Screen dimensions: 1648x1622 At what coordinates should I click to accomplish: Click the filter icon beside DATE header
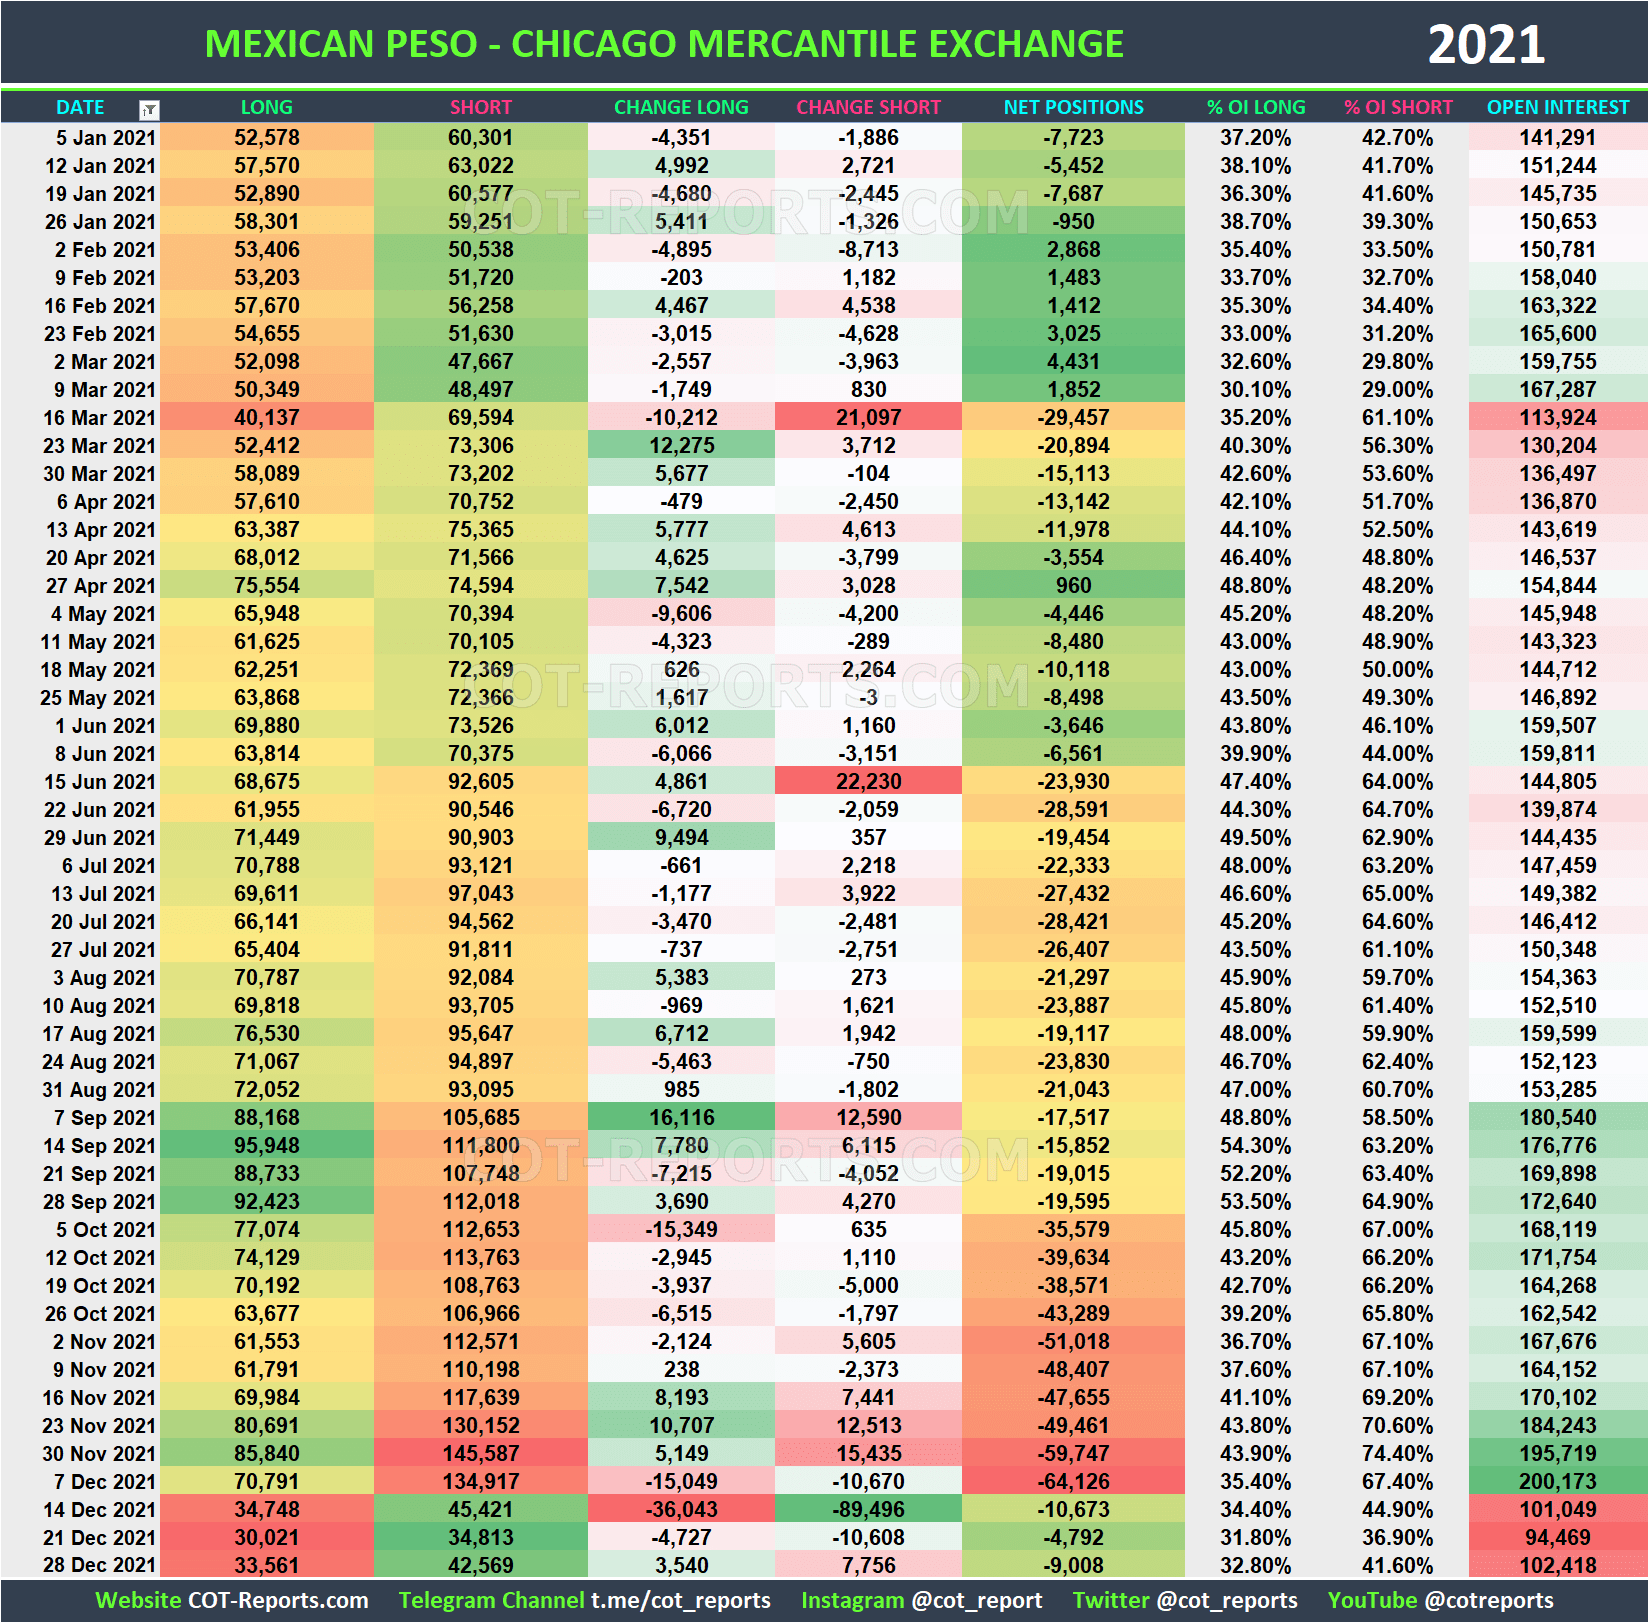[148, 107]
